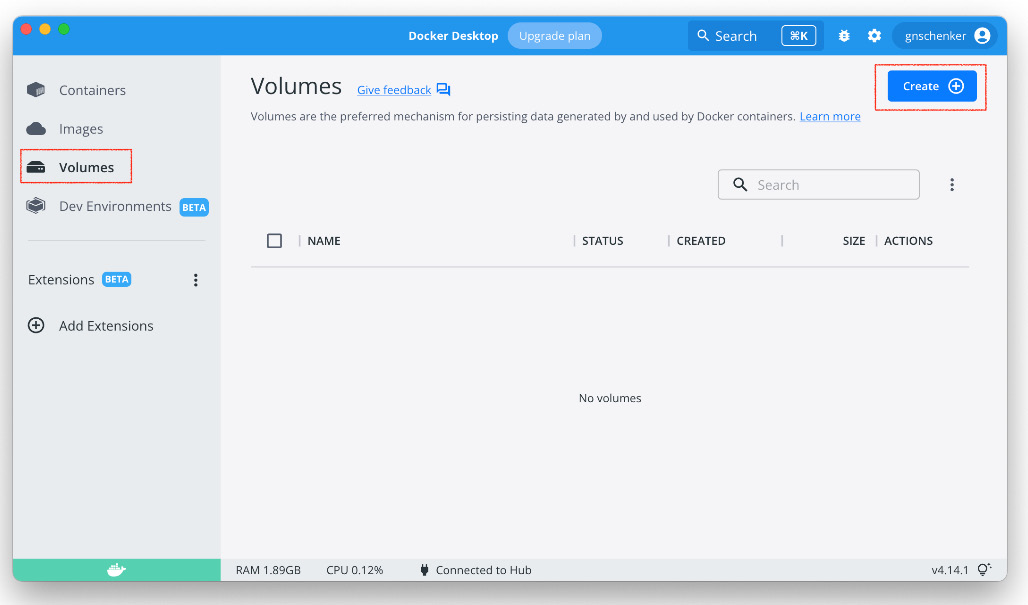1028x605 pixels.
Task: Click the CPU 0.12% indicator
Action: pos(355,570)
